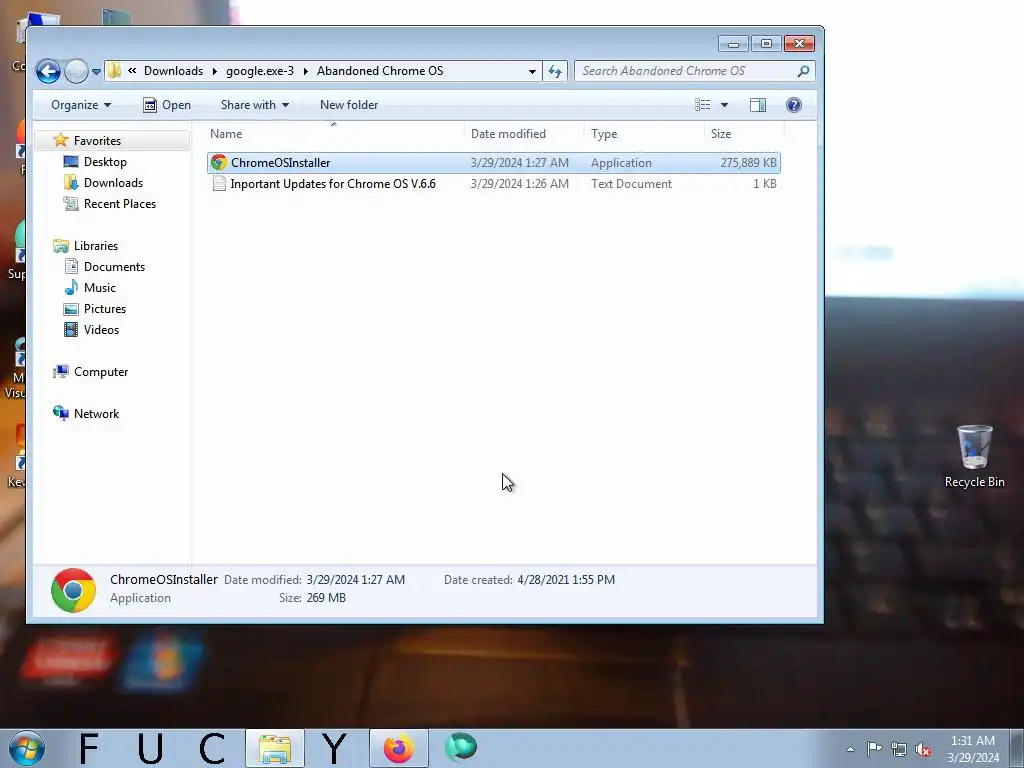Select ChromeOSInstaller file name

click(x=280, y=163)
